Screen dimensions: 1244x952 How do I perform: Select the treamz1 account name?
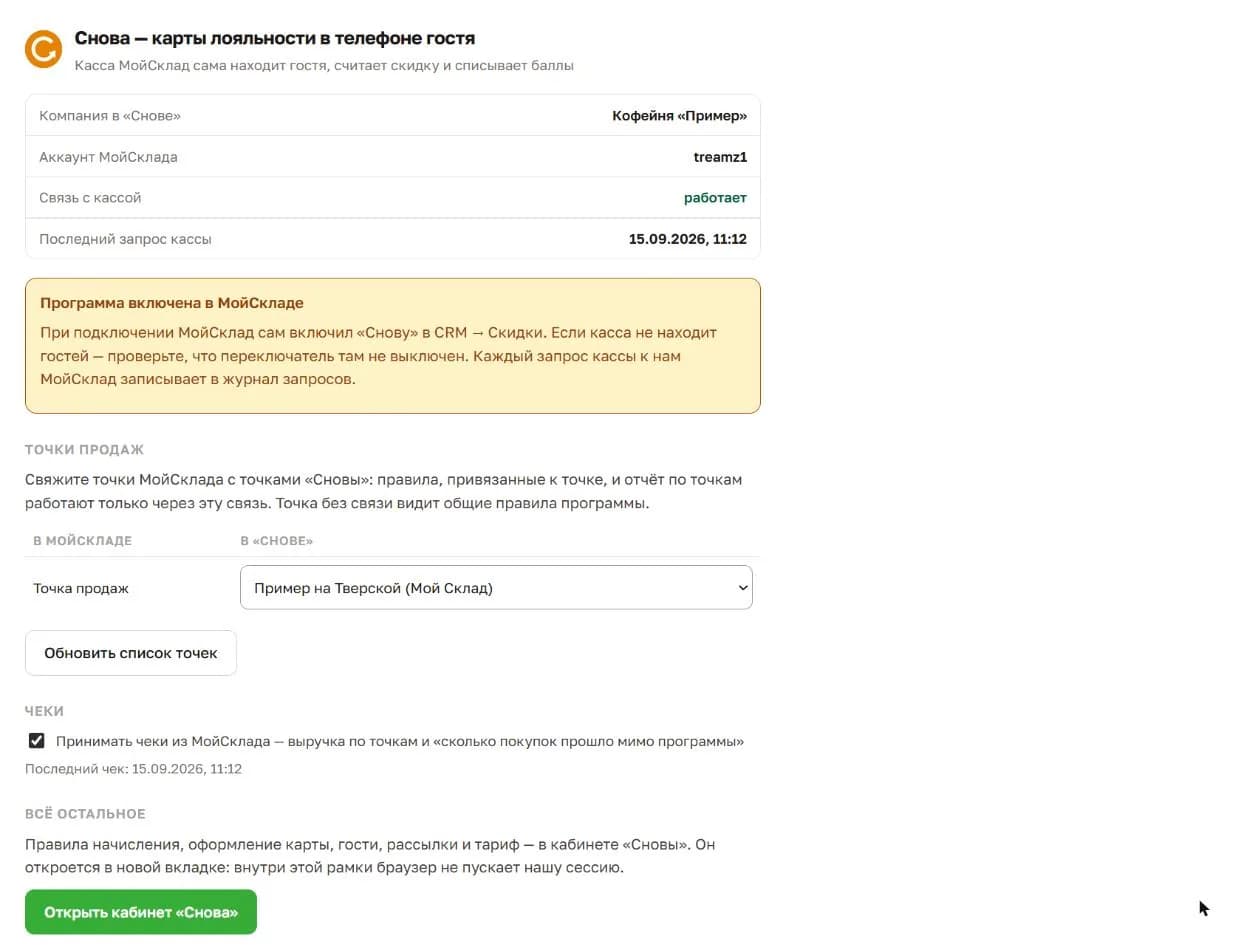pyautogui.click(x=720, y=157)
